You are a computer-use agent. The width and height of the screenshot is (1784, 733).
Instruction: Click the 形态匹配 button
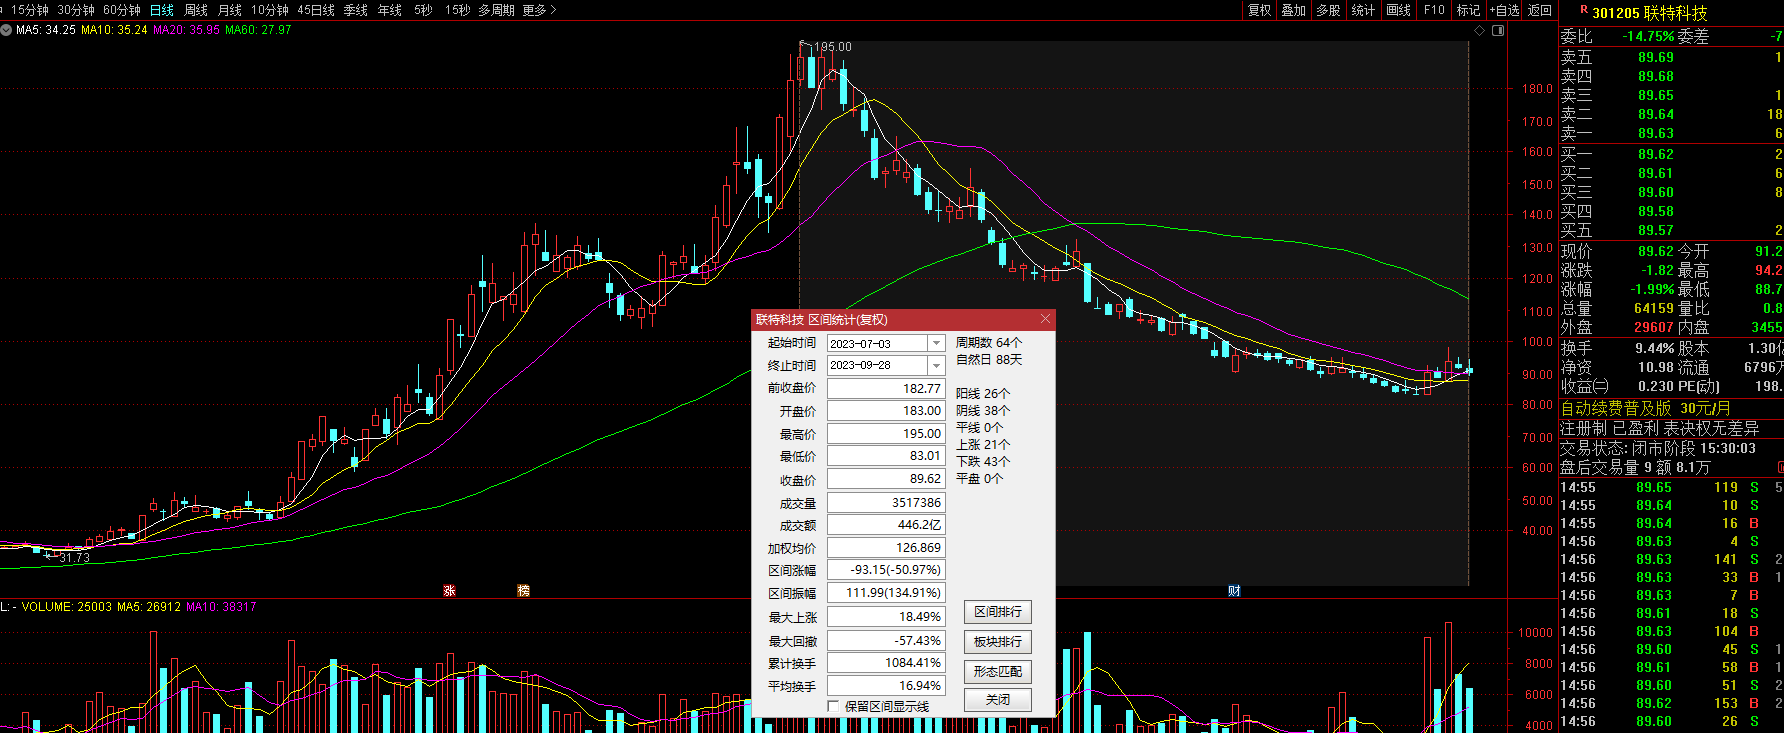coord(997,671)
